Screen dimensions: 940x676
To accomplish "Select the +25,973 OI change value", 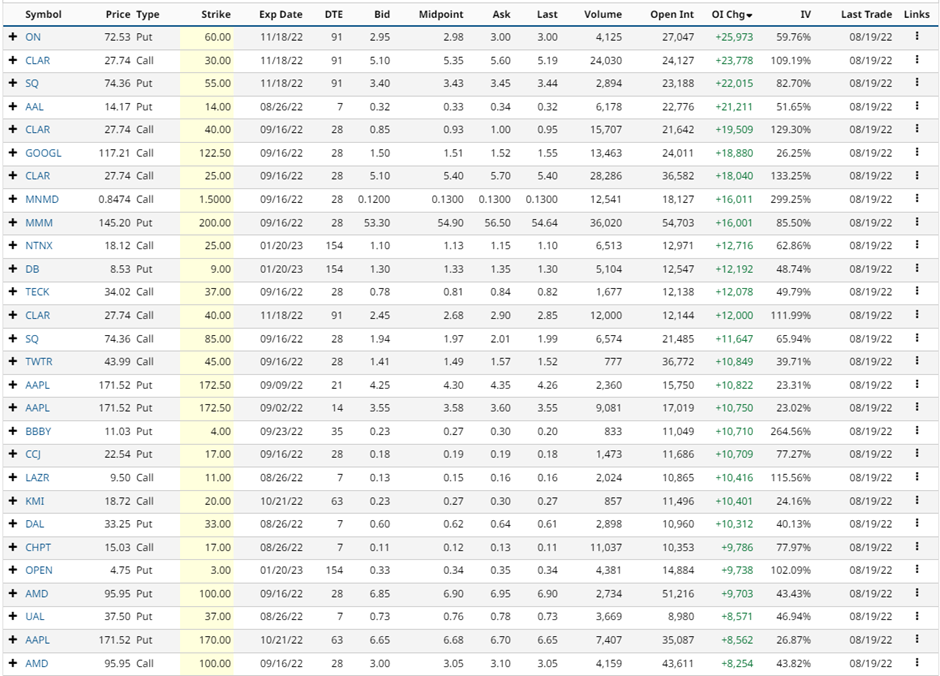I will (734, 37).
